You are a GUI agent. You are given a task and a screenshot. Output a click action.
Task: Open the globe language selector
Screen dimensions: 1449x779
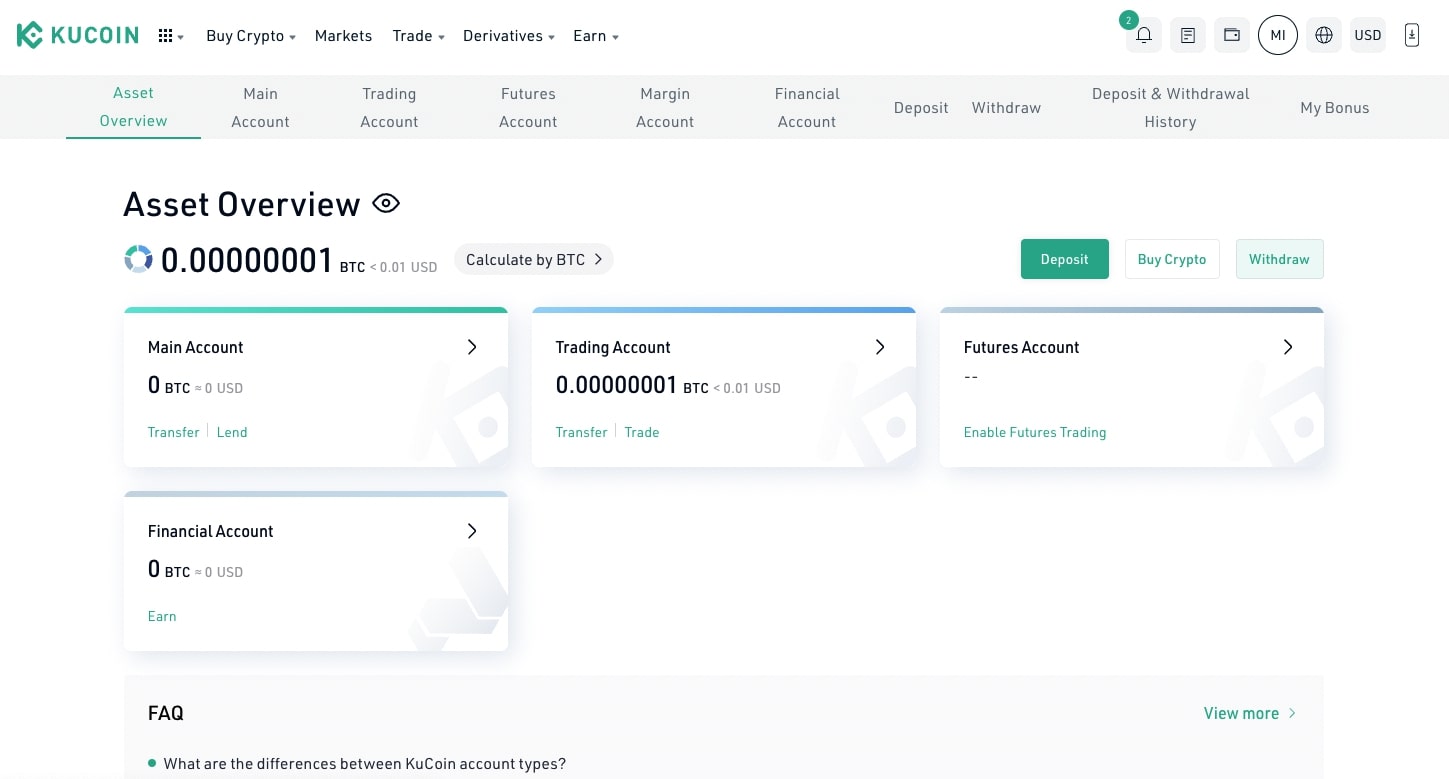pyautogui.click(x=1324, y=36)
